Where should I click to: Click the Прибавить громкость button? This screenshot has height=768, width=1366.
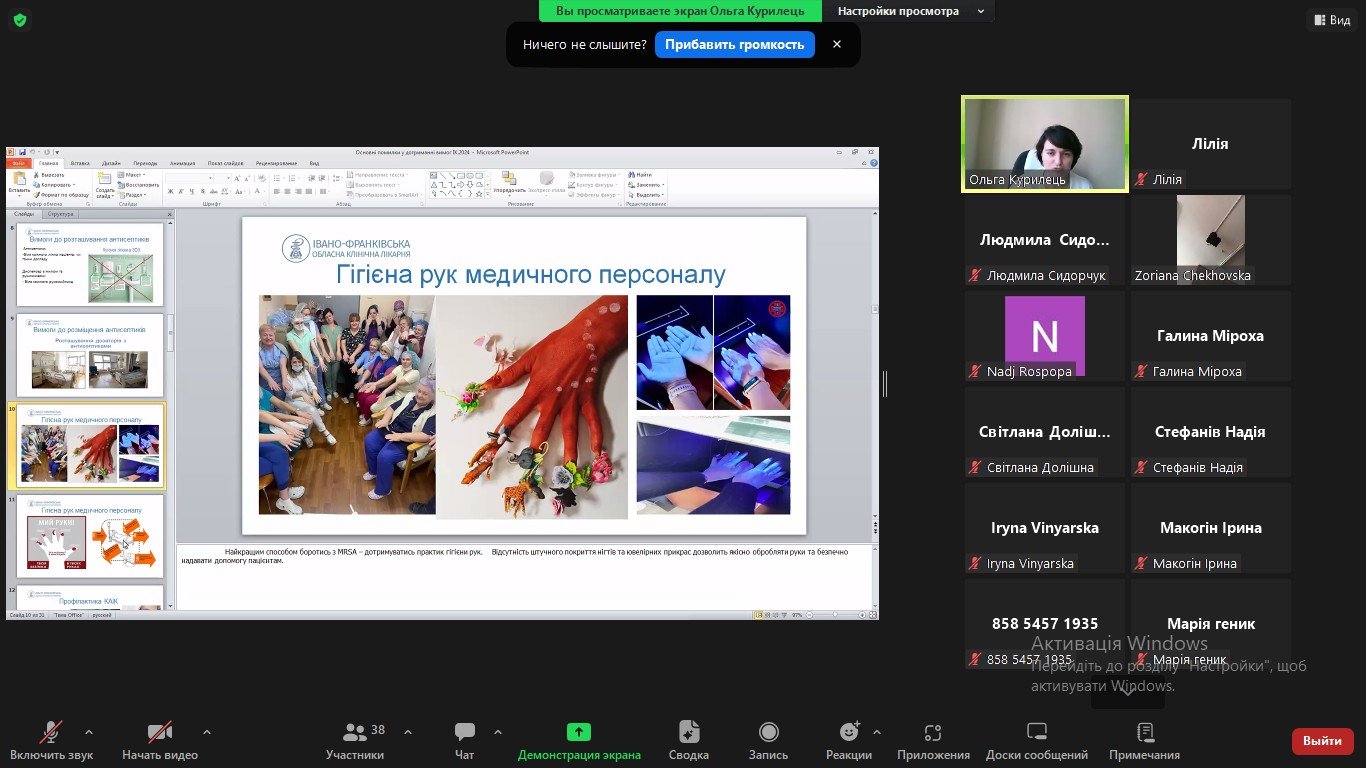(734, 44)
